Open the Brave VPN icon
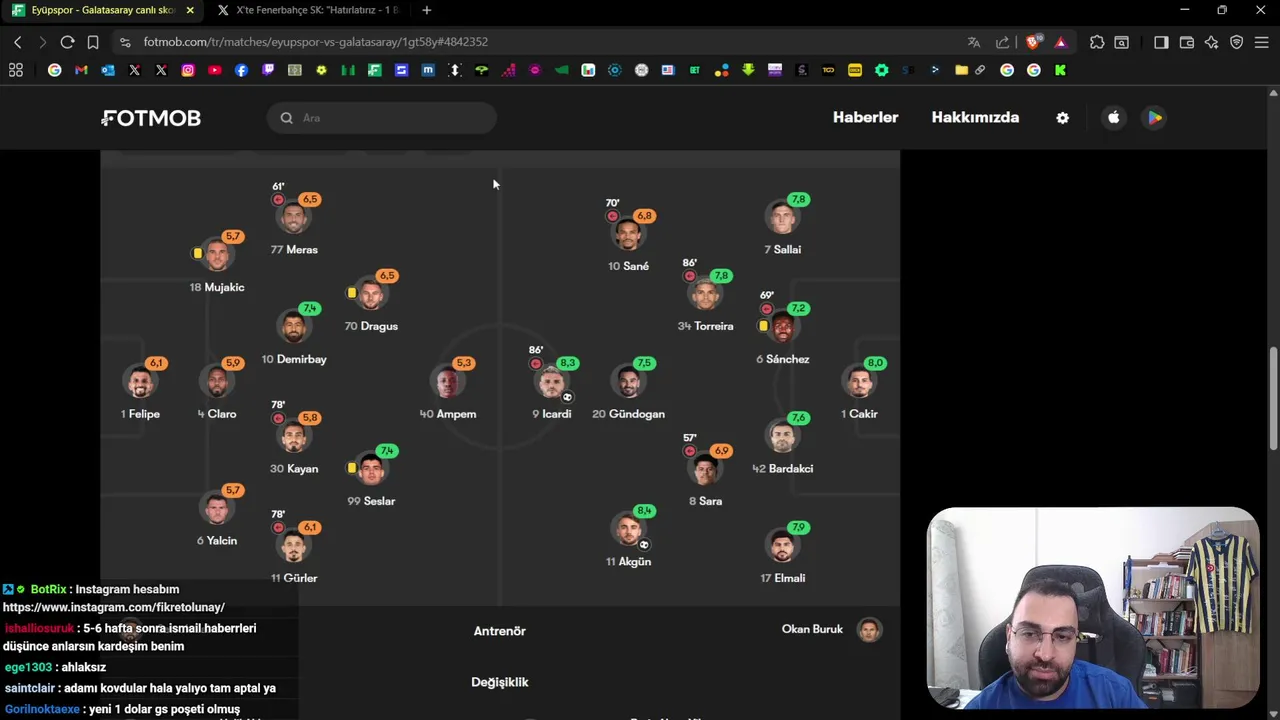 click(x=1237, y=42)
